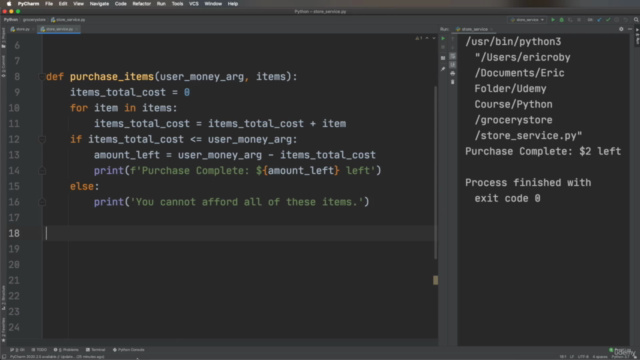Open the PyCharm application menu
The image size is (640, 360).
(x=28, y=4)
